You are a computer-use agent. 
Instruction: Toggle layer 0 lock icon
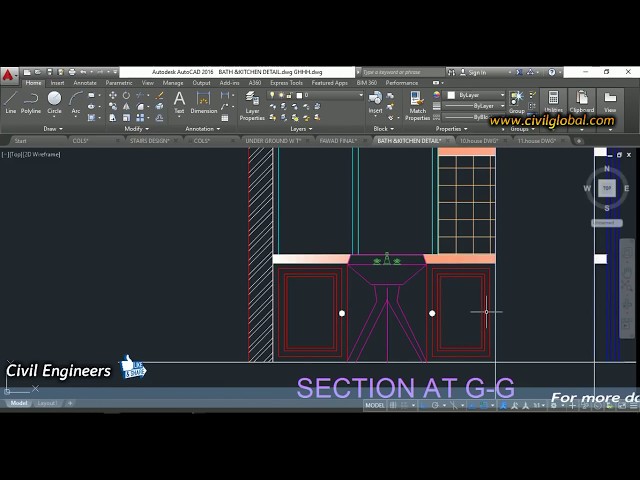(289, 95)
